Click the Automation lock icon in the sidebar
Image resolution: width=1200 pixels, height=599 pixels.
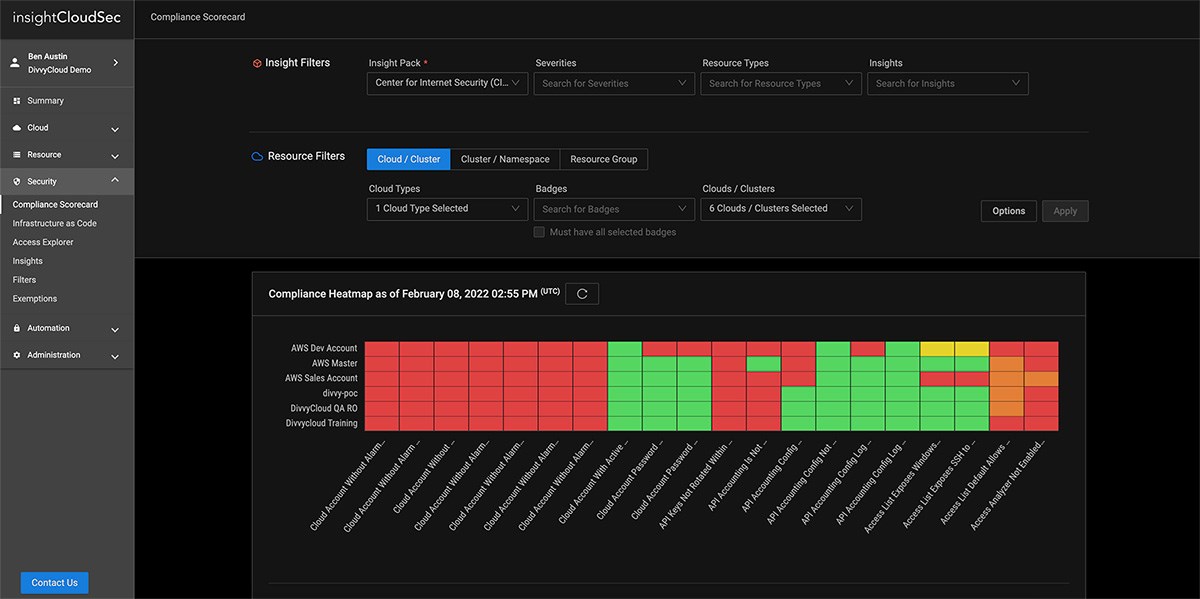18,328
